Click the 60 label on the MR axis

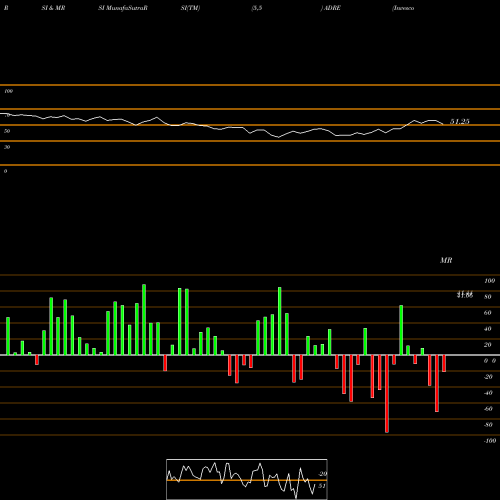tap(488, 313)
